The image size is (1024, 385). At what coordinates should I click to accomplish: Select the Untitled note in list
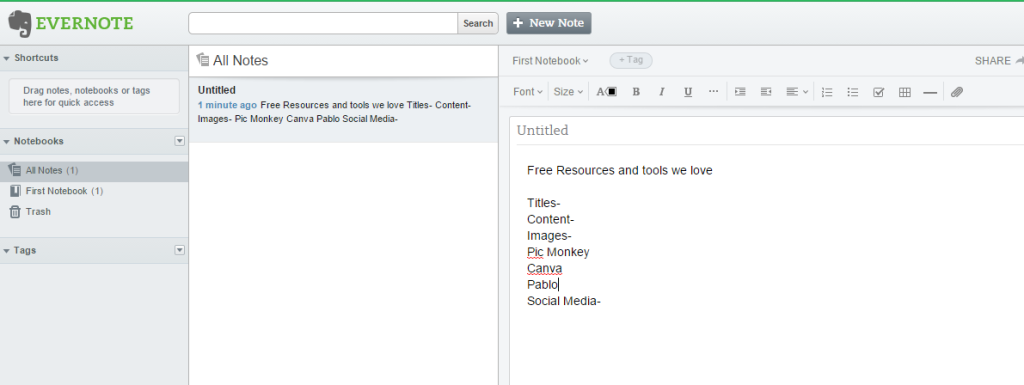click(344, 110)
